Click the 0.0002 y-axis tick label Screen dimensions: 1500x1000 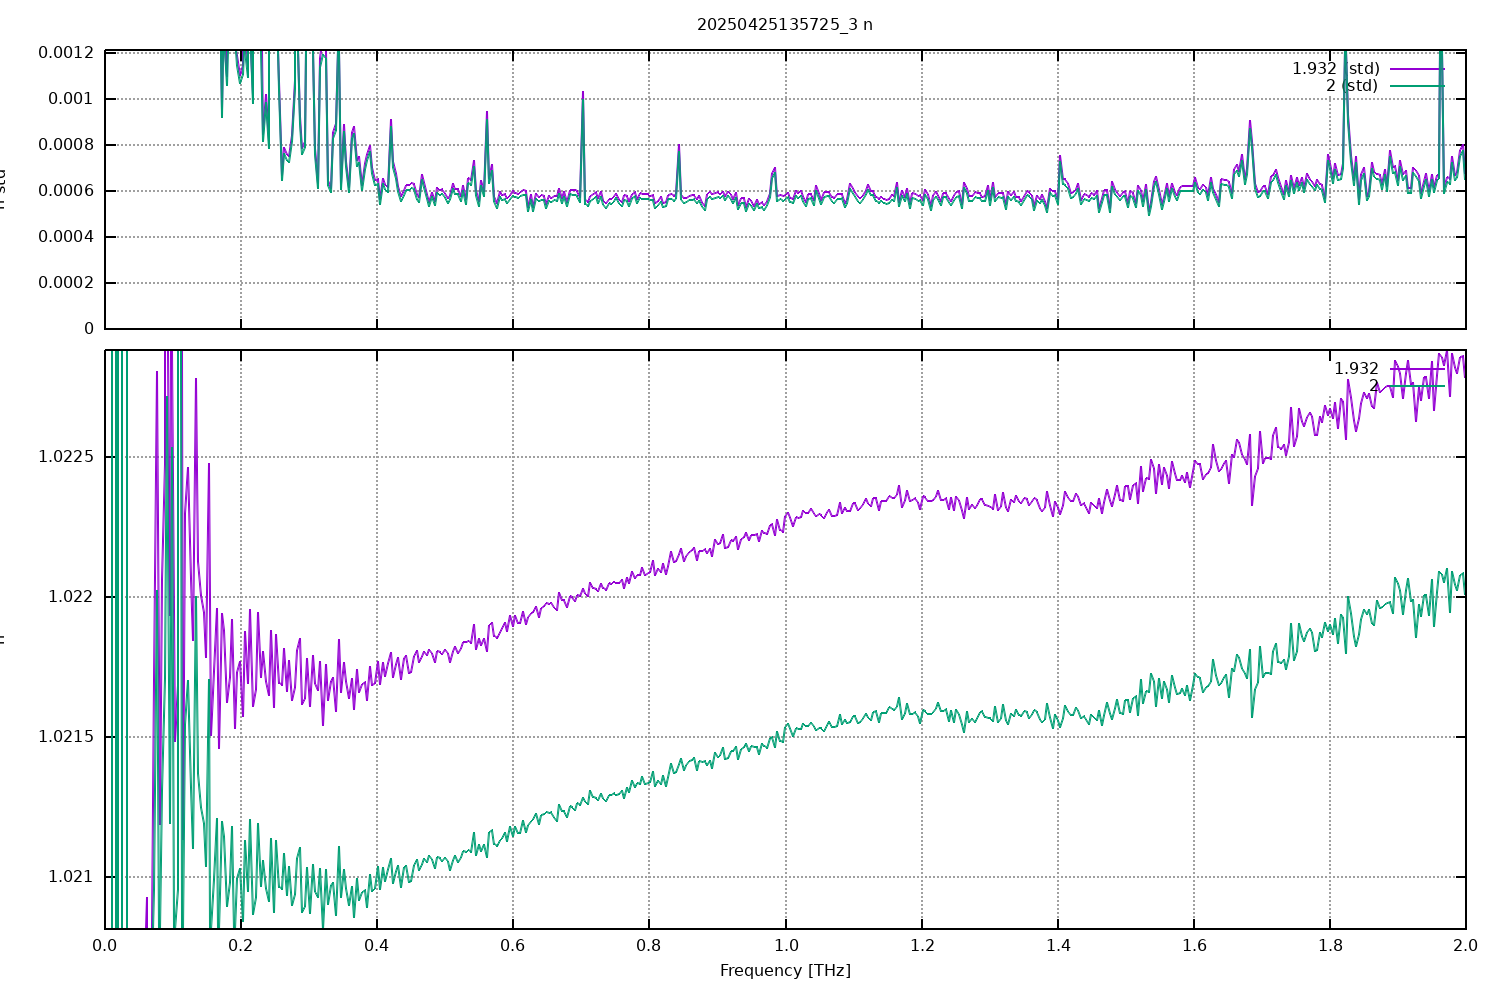click(x=66, y=283)
